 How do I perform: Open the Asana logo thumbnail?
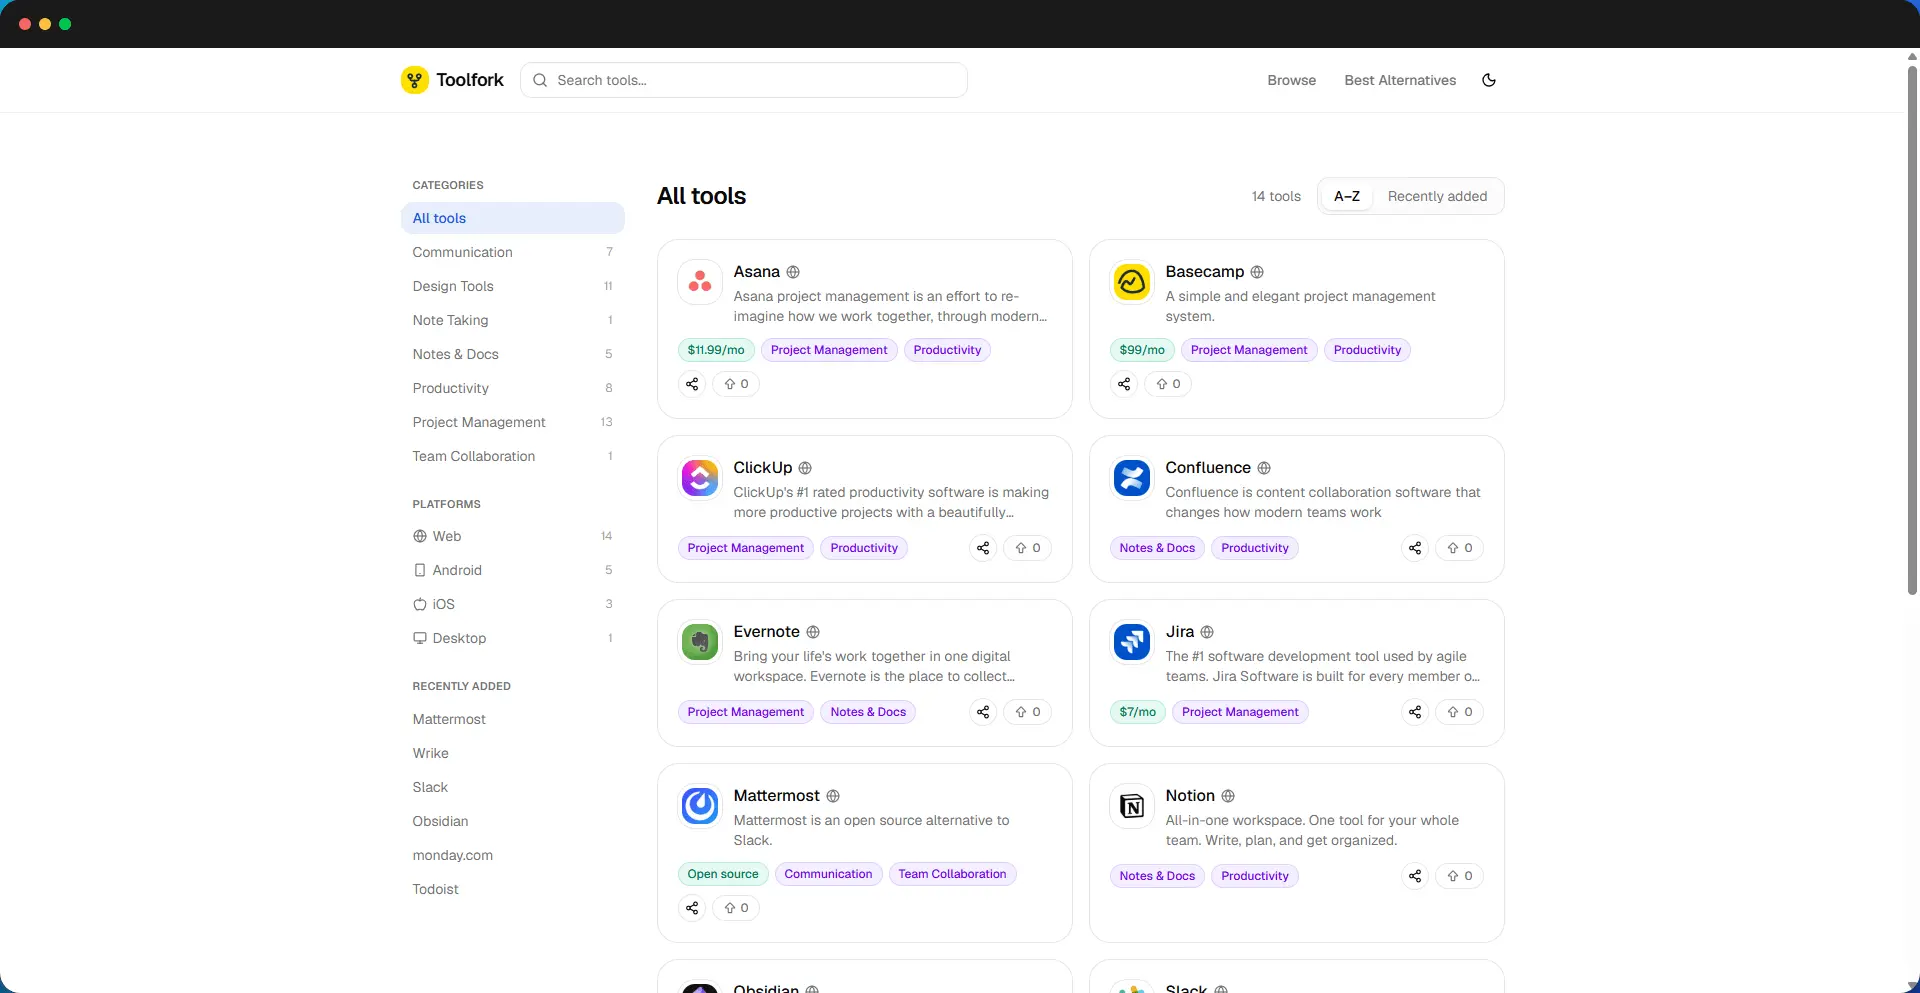point(700,282)
